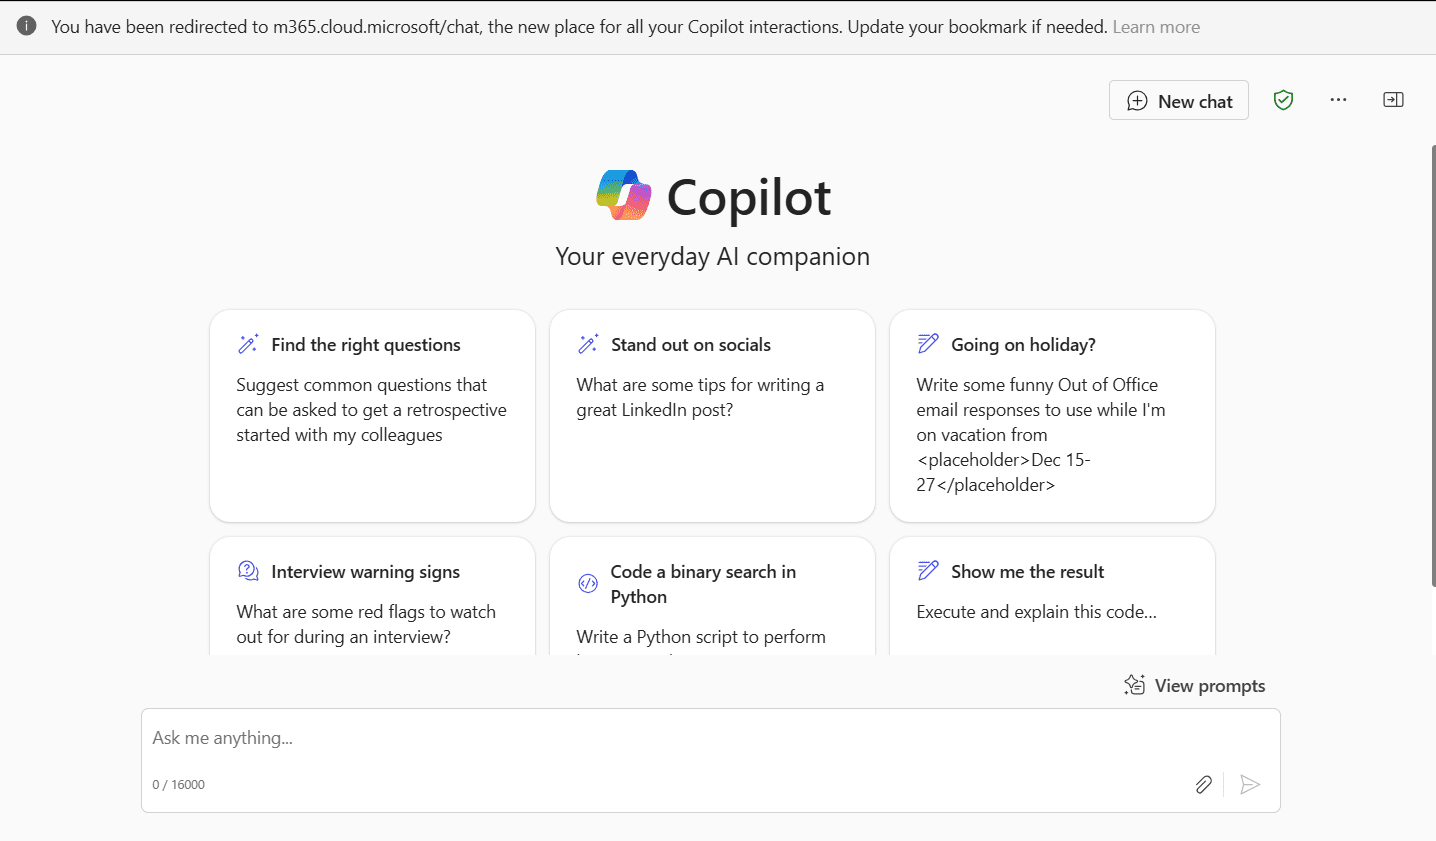Viewport: 1436px width, 841px height.
Task: Click the pen icon on Going on holiday card
Action: point(929,342)
